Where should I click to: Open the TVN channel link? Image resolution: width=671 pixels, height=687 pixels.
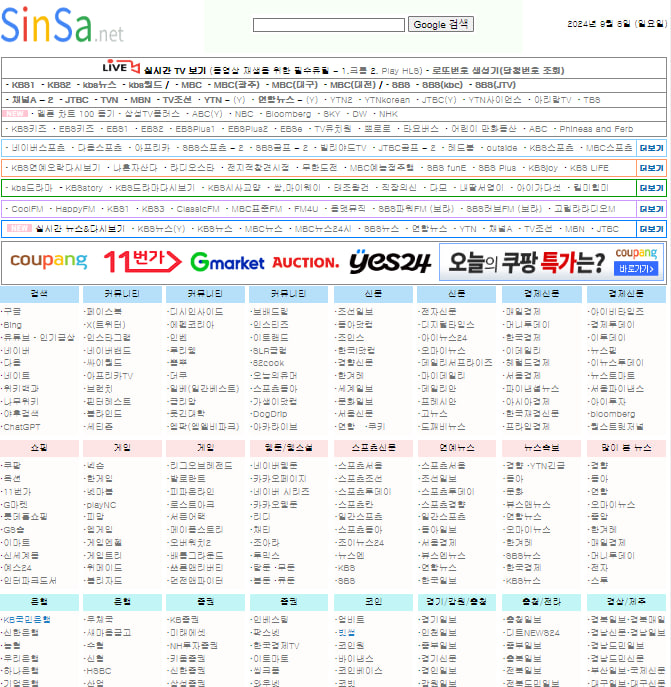(x=109, y=100)
